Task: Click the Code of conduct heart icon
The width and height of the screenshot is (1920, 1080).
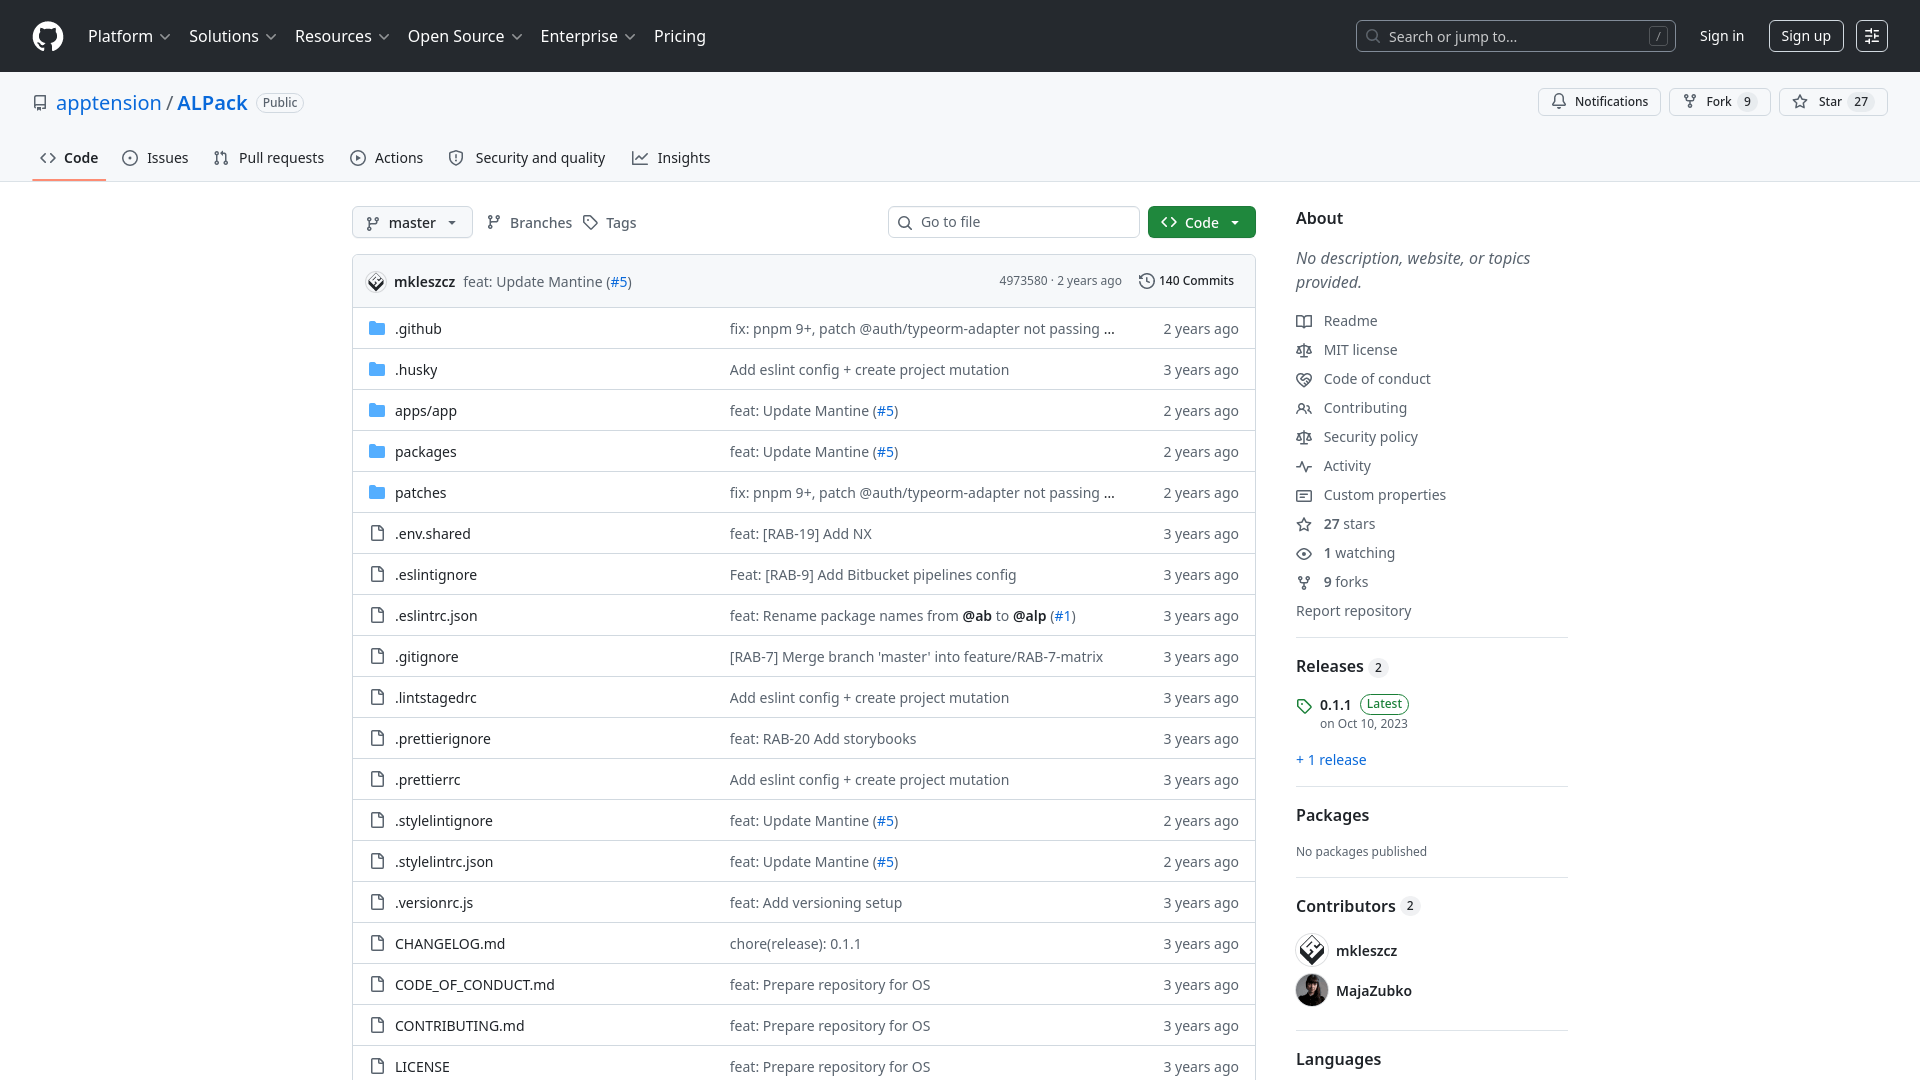Action: coord(1304,379)
